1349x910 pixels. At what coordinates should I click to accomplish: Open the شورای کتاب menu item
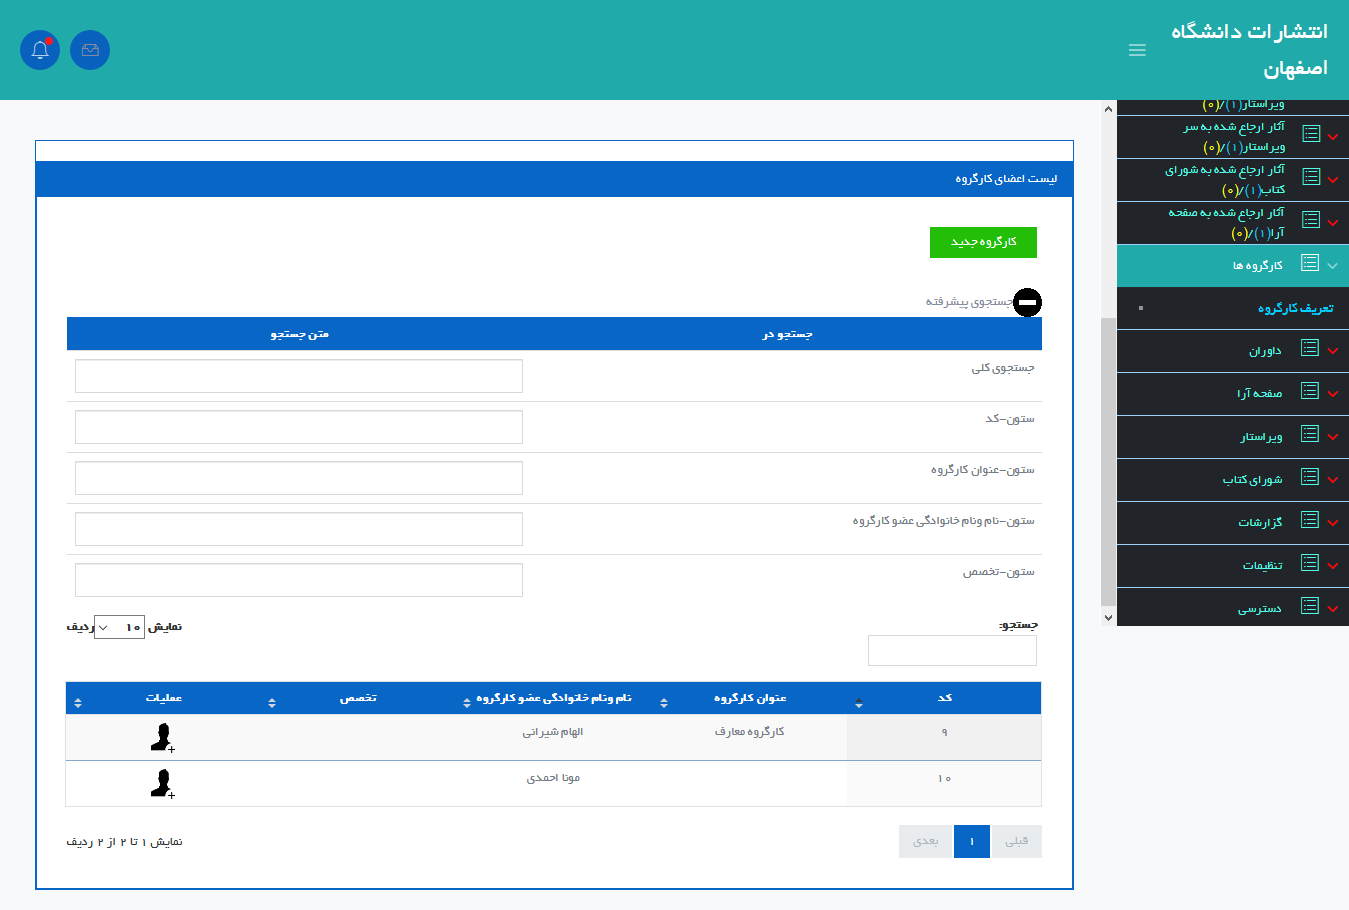(x=1252, y=480)
